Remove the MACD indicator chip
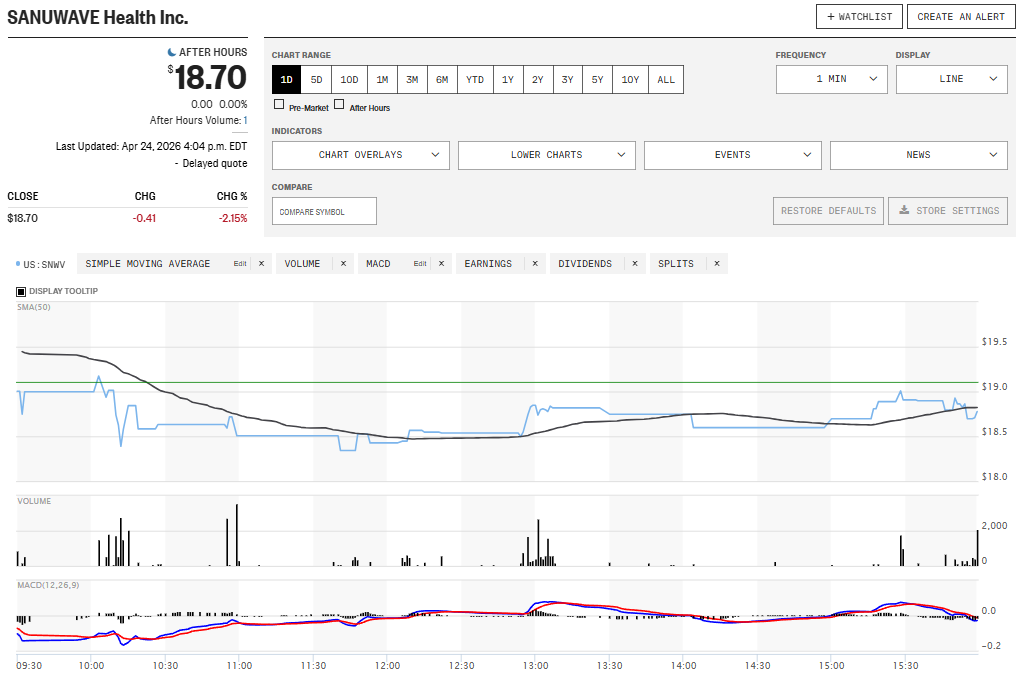 [441, 264]
